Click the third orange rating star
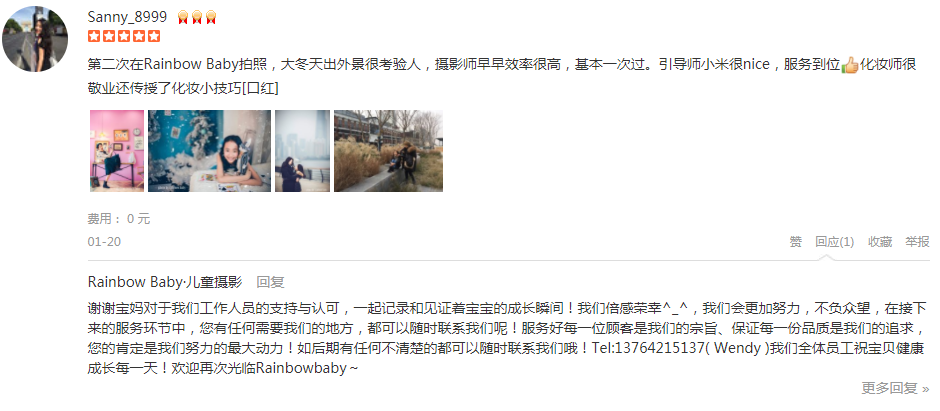This screenshot has height=411, width=940. click(124, 36)
